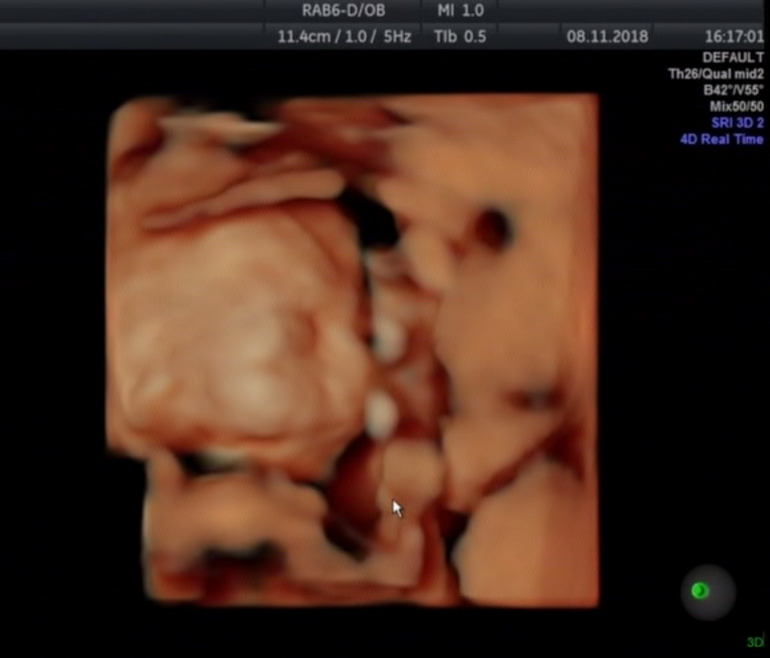Click the dark round spot in render's upper right

491,228
